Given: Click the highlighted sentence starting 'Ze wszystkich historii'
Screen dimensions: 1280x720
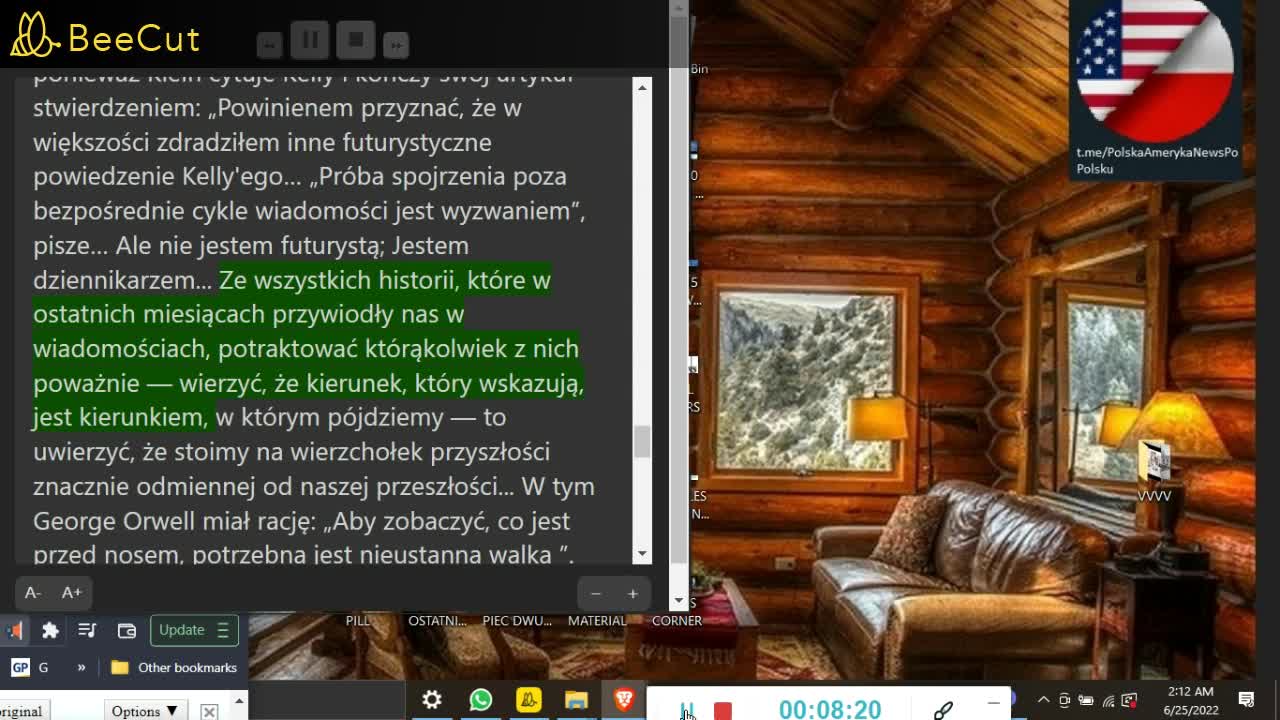Looking at the screenshot, I should [x=308, y=348].
